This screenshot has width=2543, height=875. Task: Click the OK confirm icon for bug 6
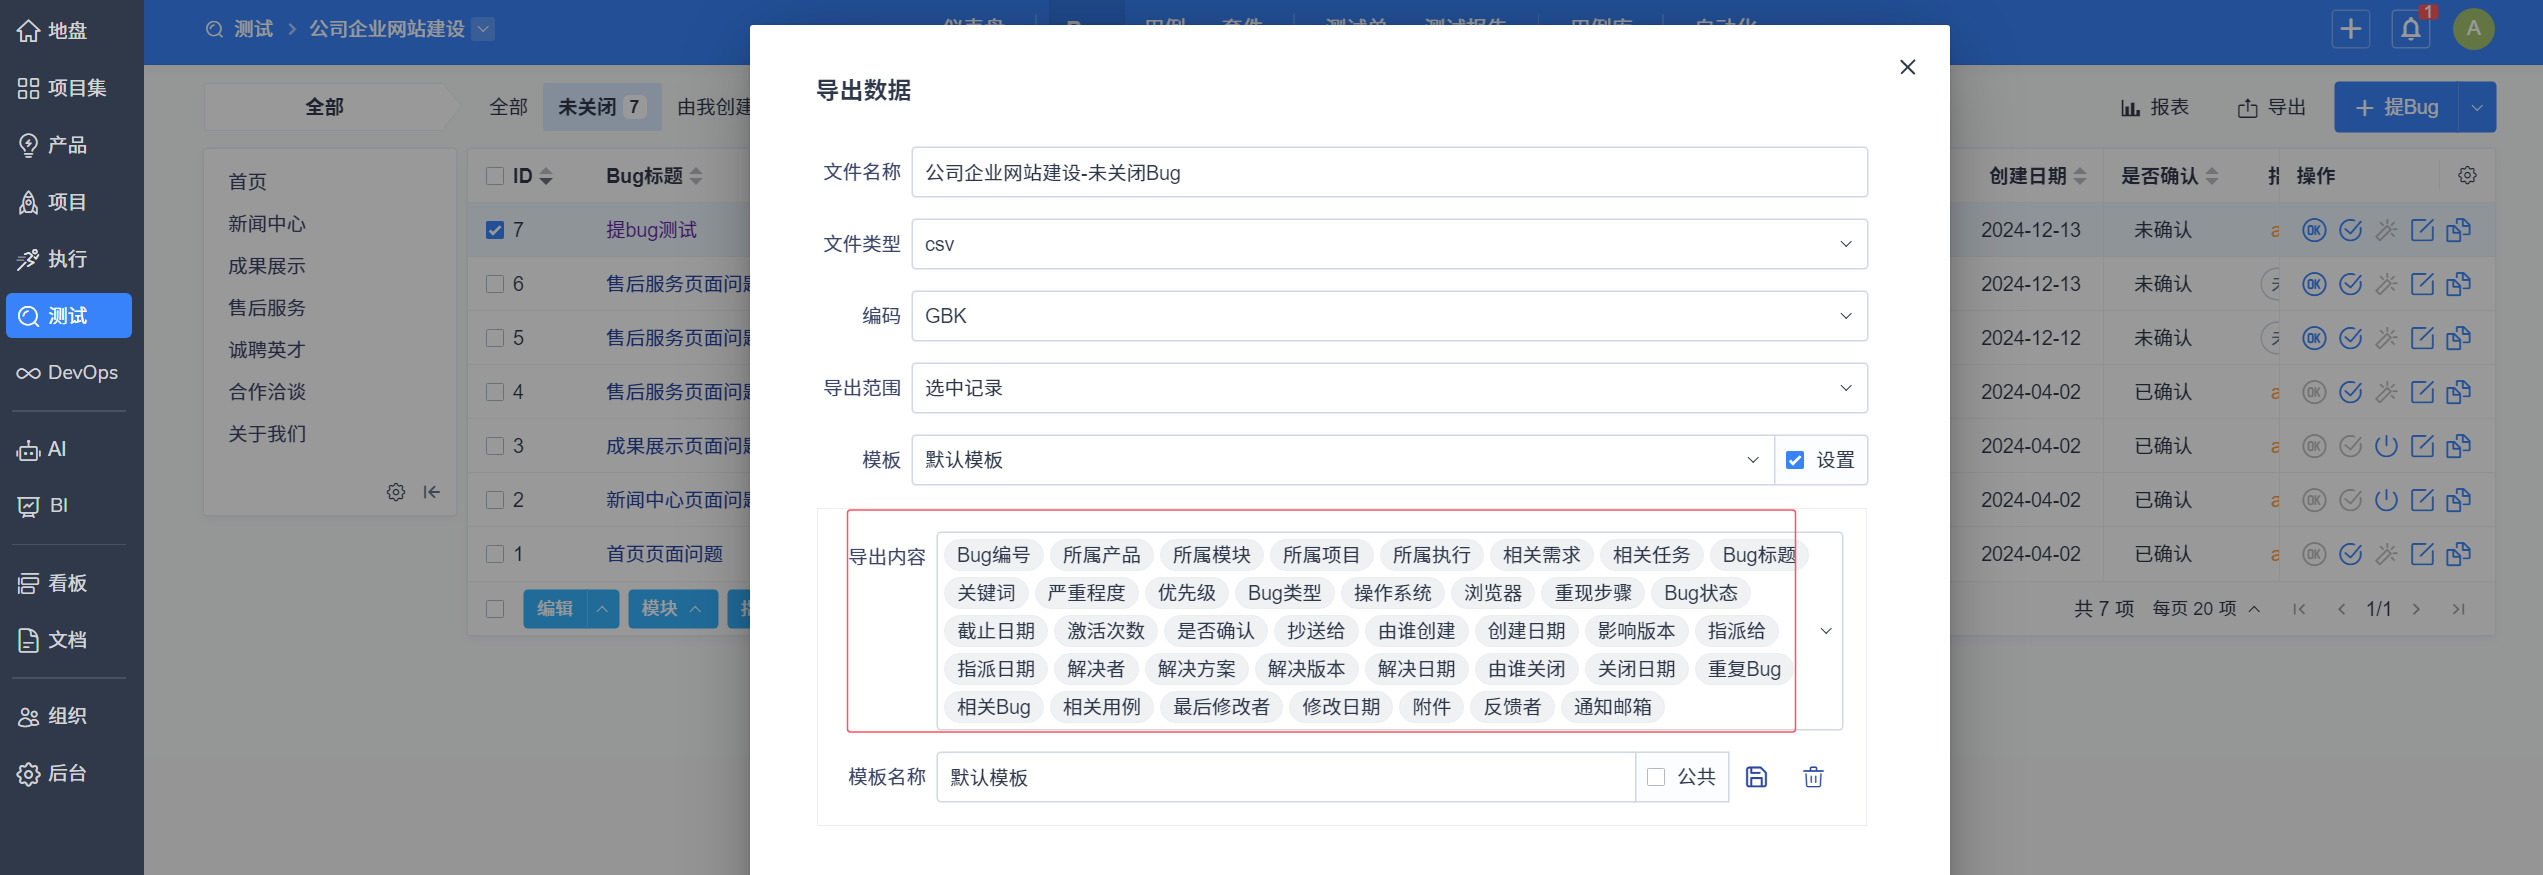pyautogui.click(x=2314, y=284)
